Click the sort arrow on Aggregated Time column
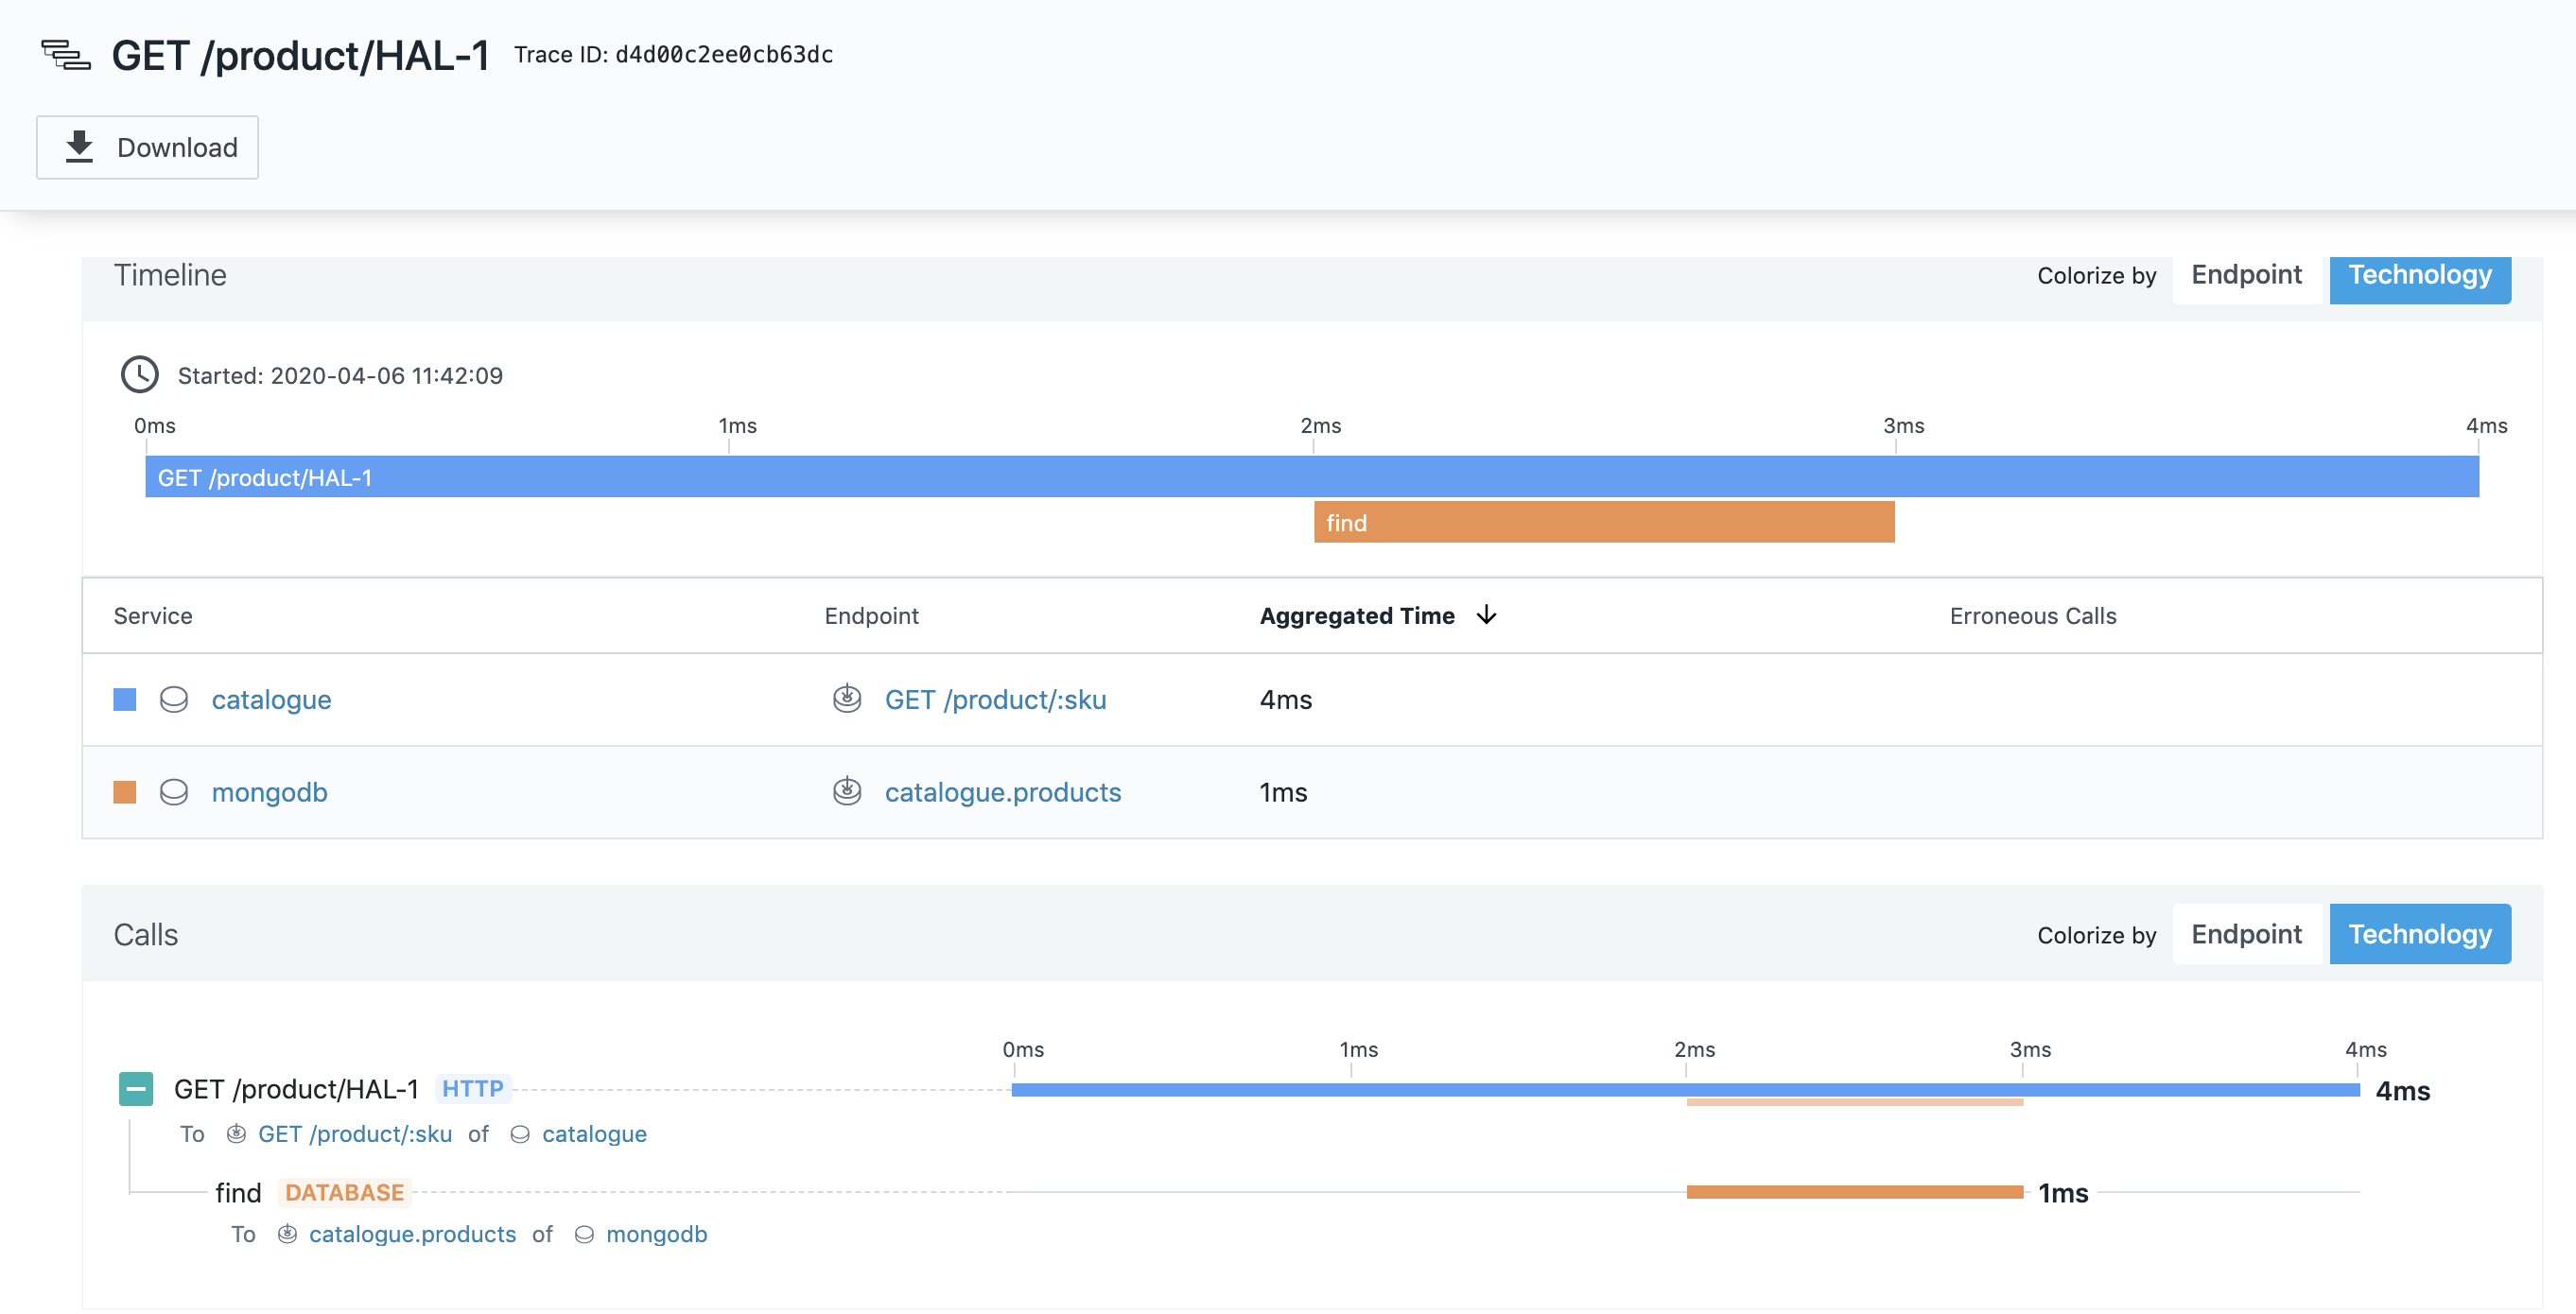The image size is (2576, 1314). (x=1488, y=616)
